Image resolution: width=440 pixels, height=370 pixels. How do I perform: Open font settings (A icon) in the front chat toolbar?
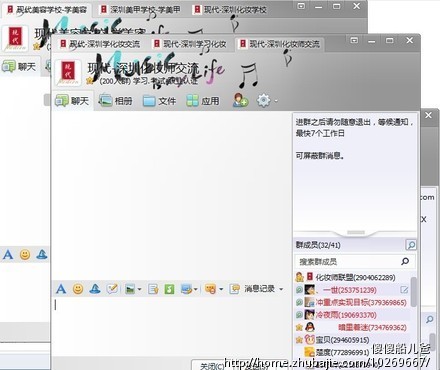point(61,289)
